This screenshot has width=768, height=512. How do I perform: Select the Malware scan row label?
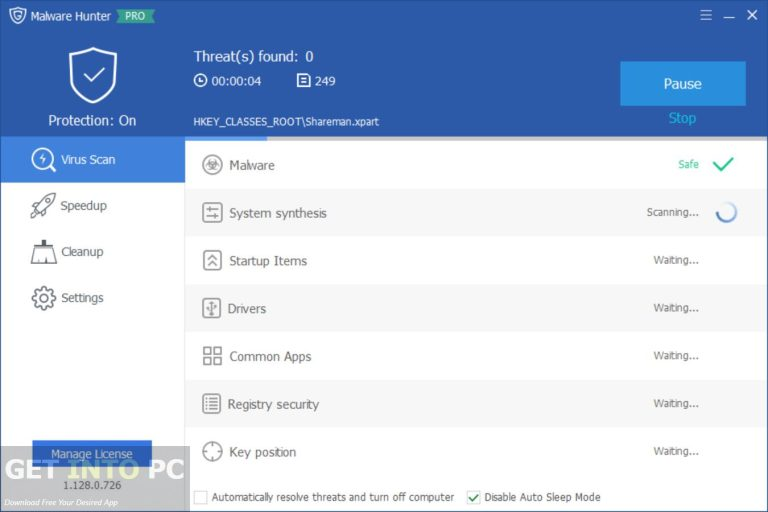pyautogui.click(x=252, y=165)
